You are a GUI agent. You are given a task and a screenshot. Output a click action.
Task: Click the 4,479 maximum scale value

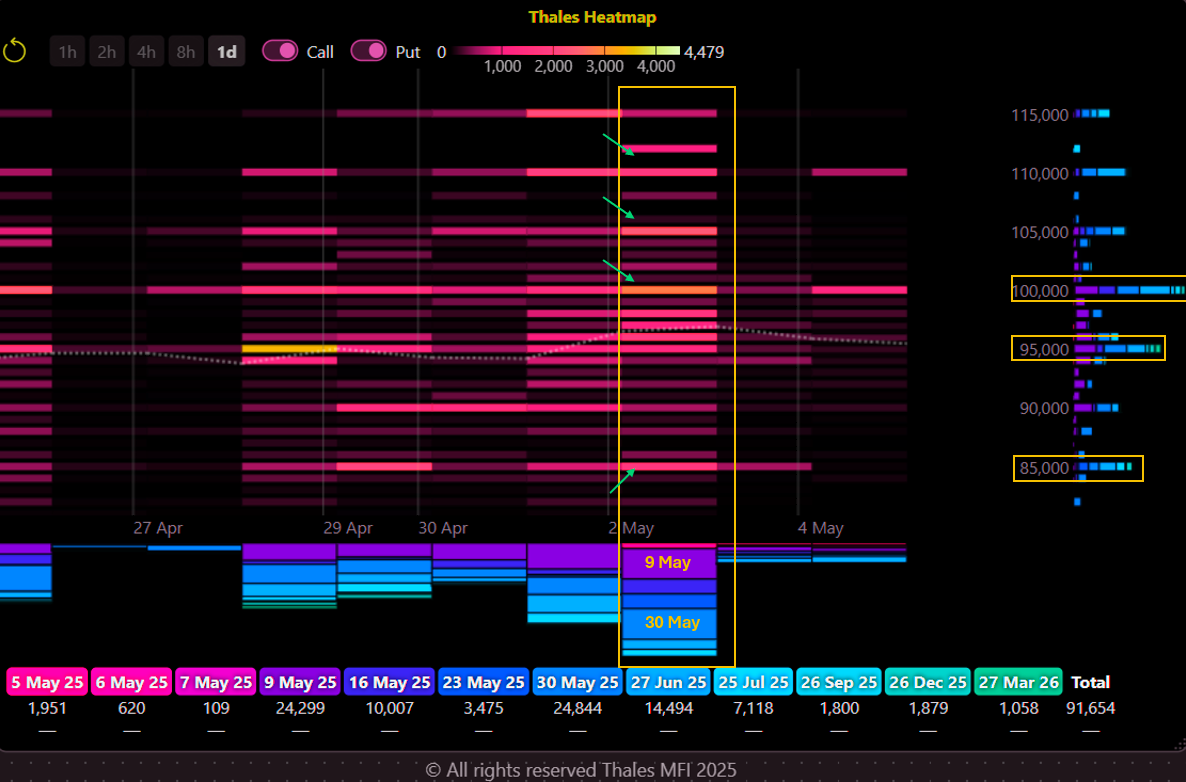[704, 52]
